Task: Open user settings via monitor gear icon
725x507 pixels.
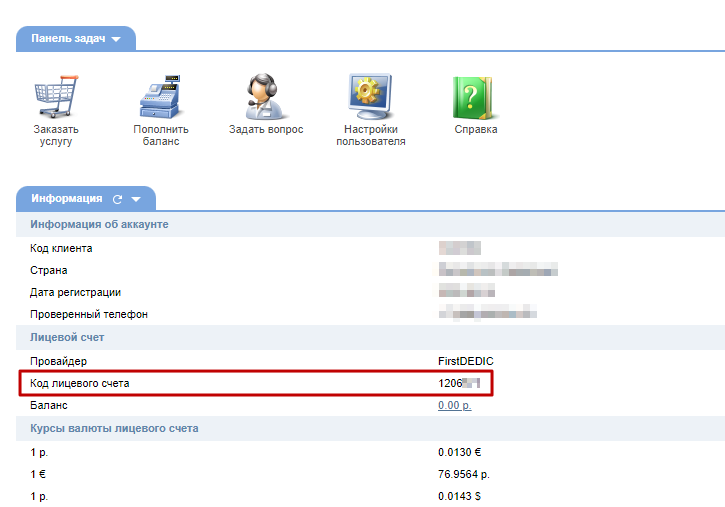Action: tap(370, 97)
